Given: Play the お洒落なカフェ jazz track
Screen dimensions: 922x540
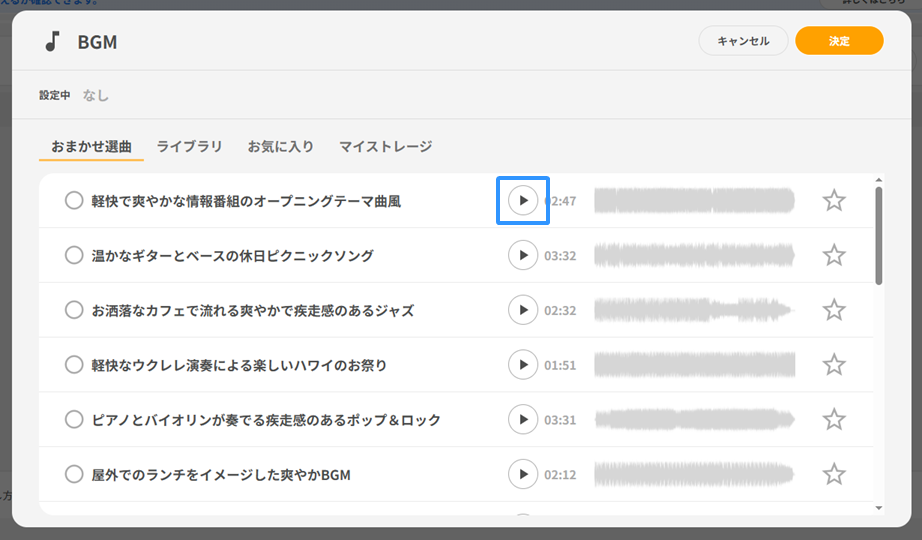Looking at the screenshot, I should (522, 310).
